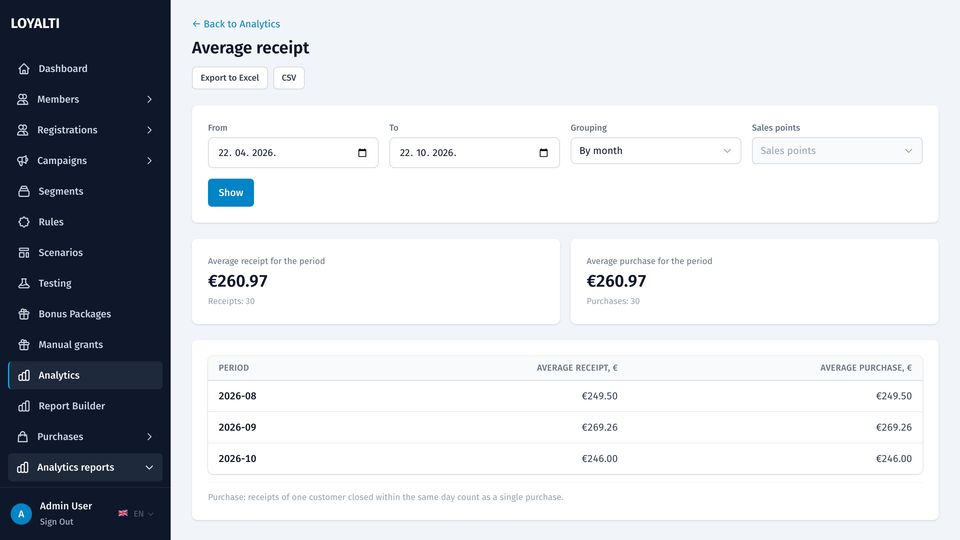Image resolution: width=960 pixels, height=540 pixels.
Task: Collapse the Analytics reports chevron
Action: click(x=149, y=467)
